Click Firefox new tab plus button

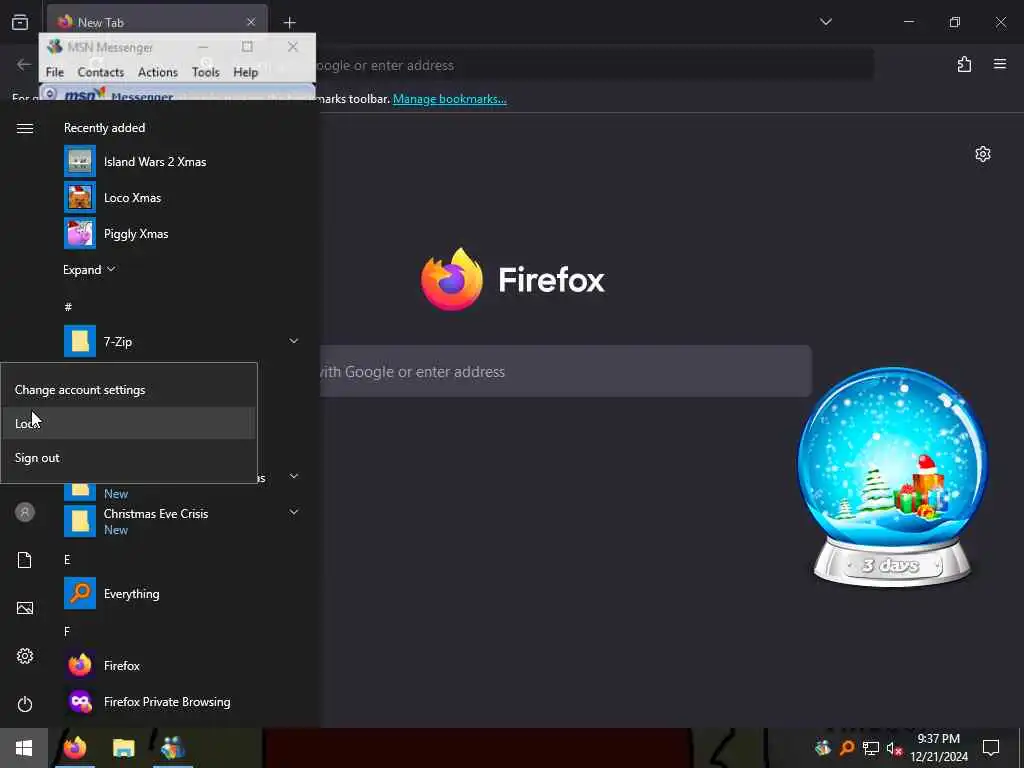click(x=289, y=22)
